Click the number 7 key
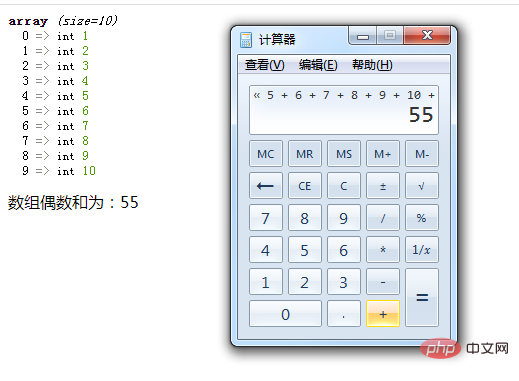Viewport: 519px width, 381px height. pyautogui.click(x=266, y=218)
